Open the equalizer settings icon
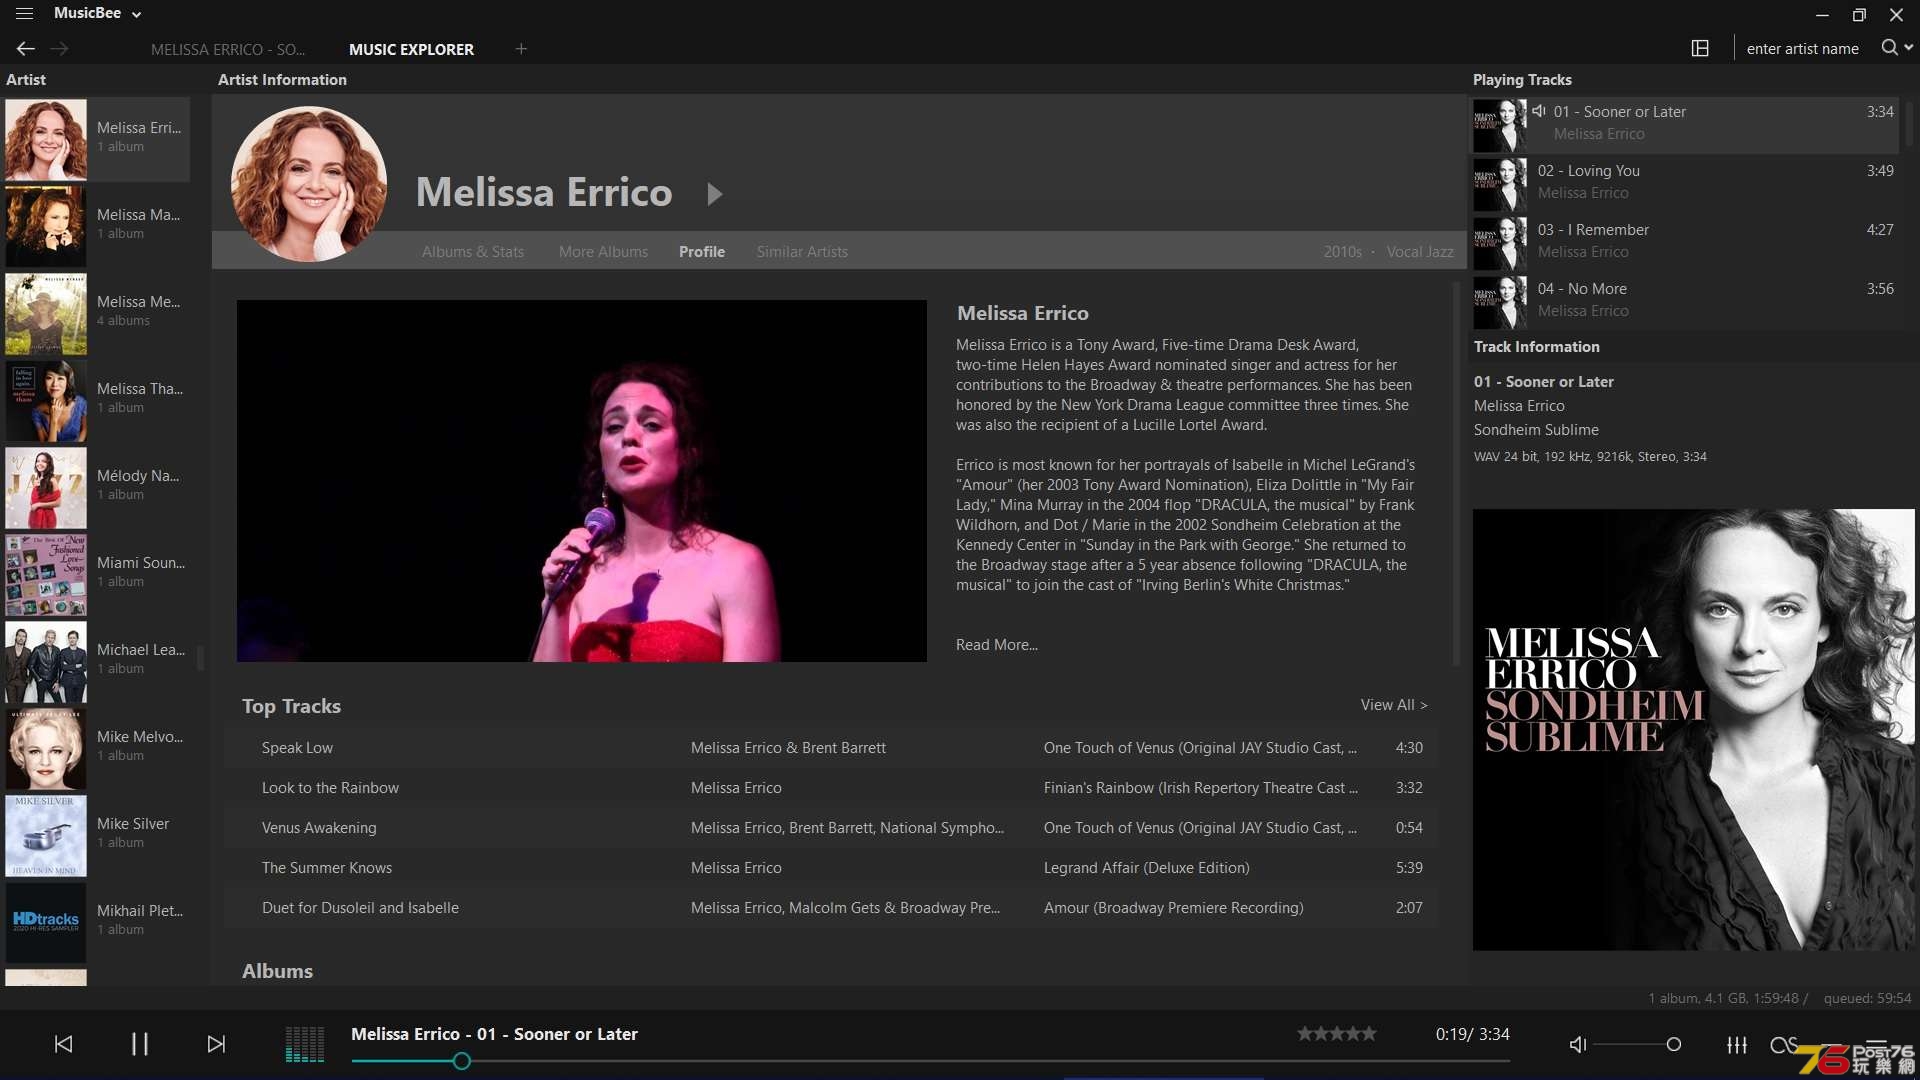 [1737, 1044]
